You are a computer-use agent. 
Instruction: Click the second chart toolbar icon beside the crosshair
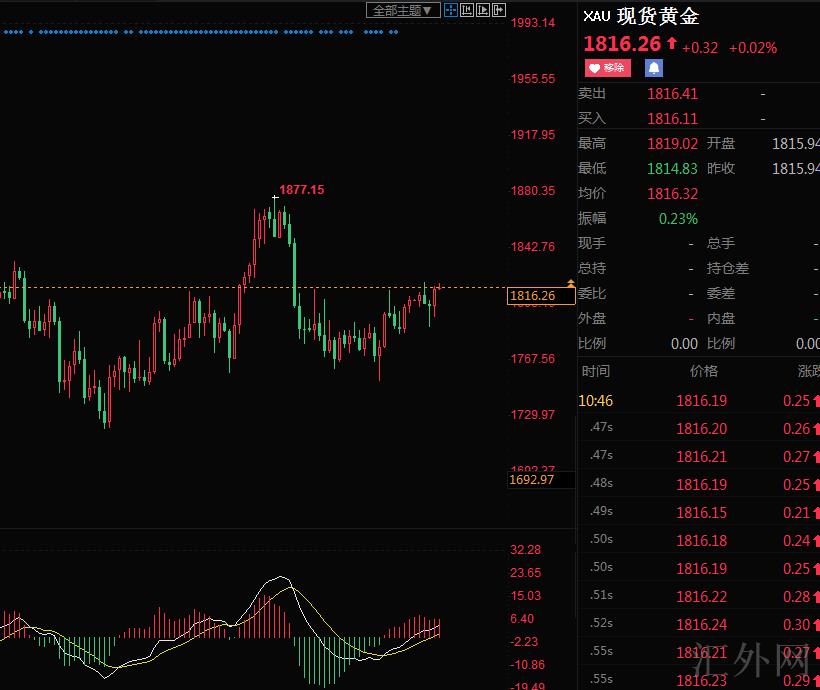pos(467,10)
